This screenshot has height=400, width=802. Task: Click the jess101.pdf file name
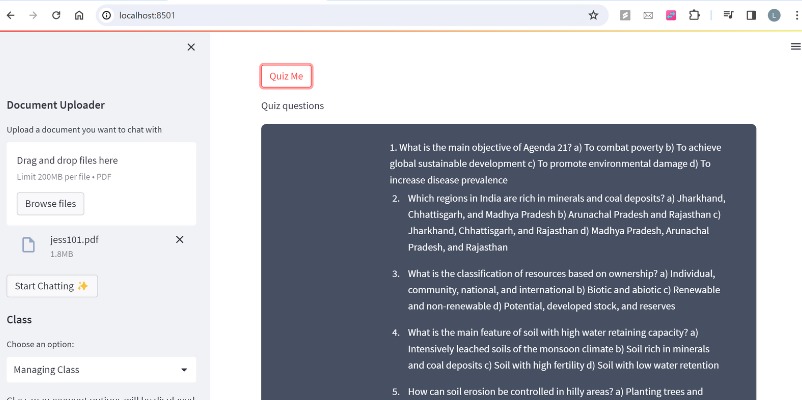coord(74,239)
